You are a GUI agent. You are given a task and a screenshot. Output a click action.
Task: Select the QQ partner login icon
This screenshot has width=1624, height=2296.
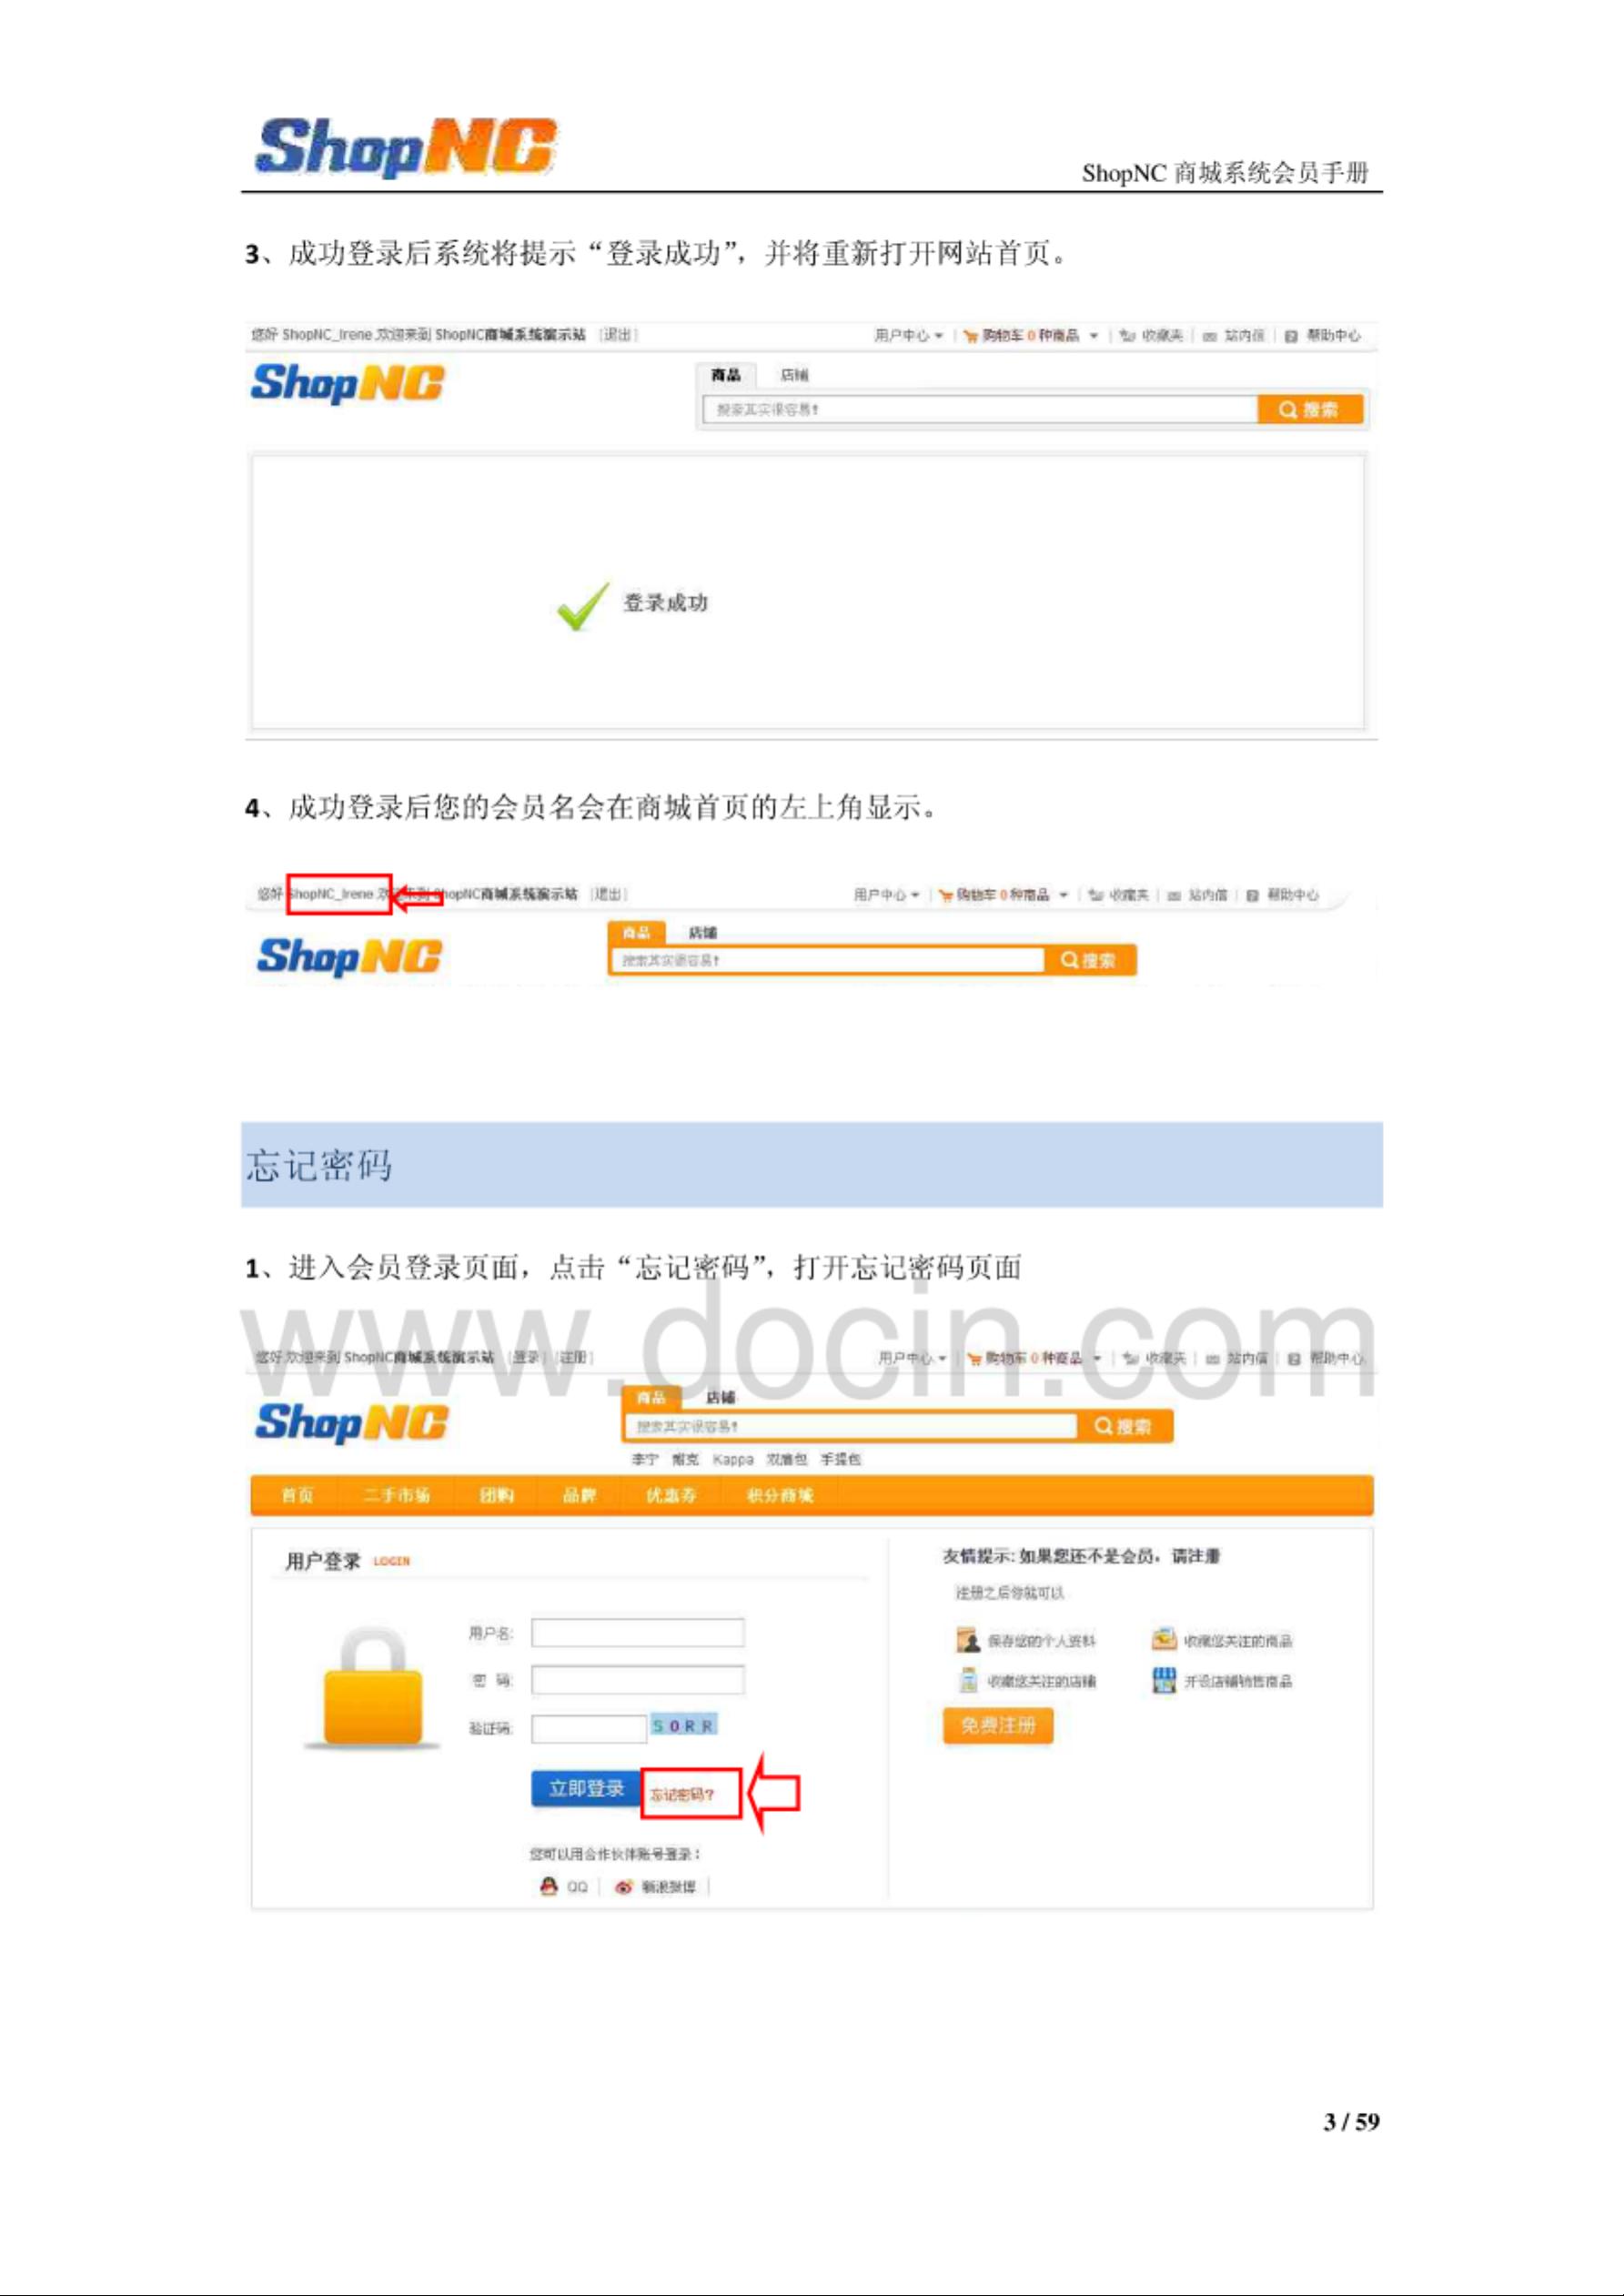tap(548, 1886)
